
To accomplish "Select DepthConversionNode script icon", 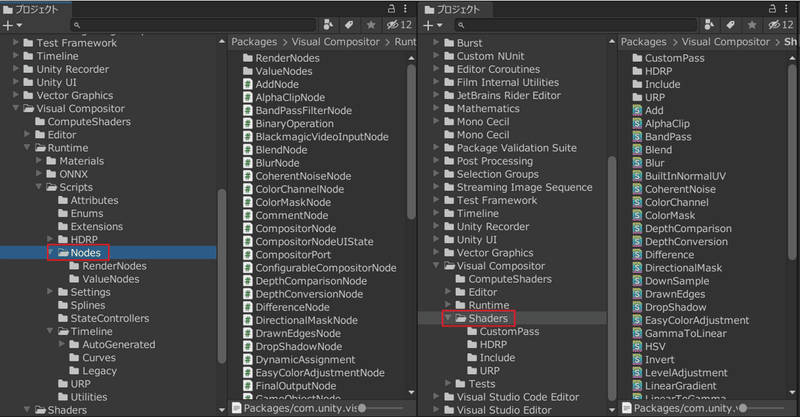I will tap(248, 294).
